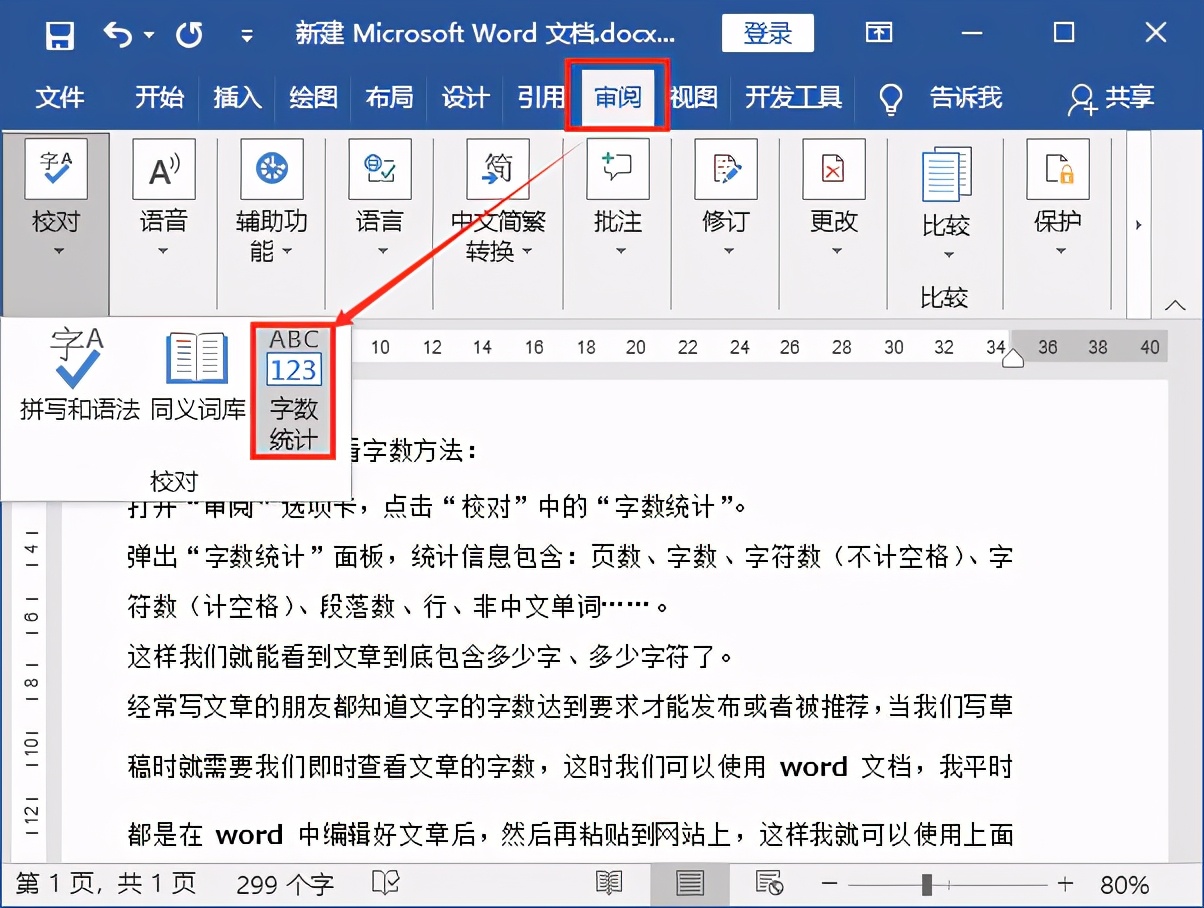1204x908 pixels.
Task: Switch to Print Layout view icon
Action: pos(689,884)
